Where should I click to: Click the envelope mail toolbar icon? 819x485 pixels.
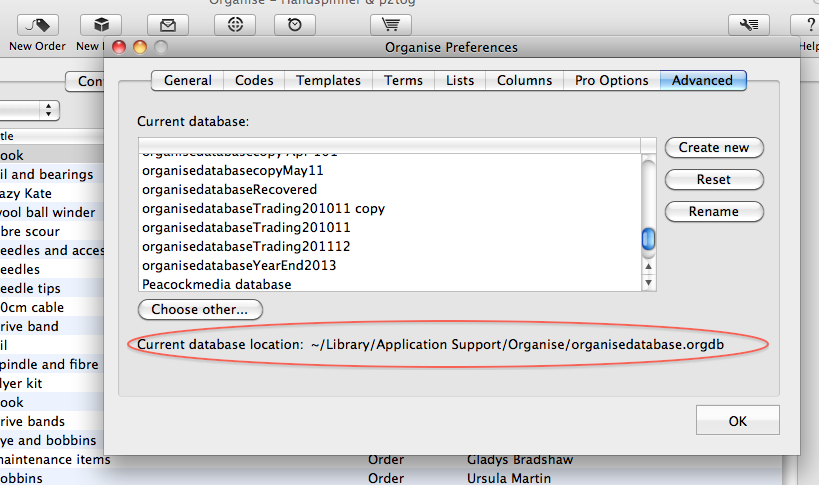[x=167, y=25]
